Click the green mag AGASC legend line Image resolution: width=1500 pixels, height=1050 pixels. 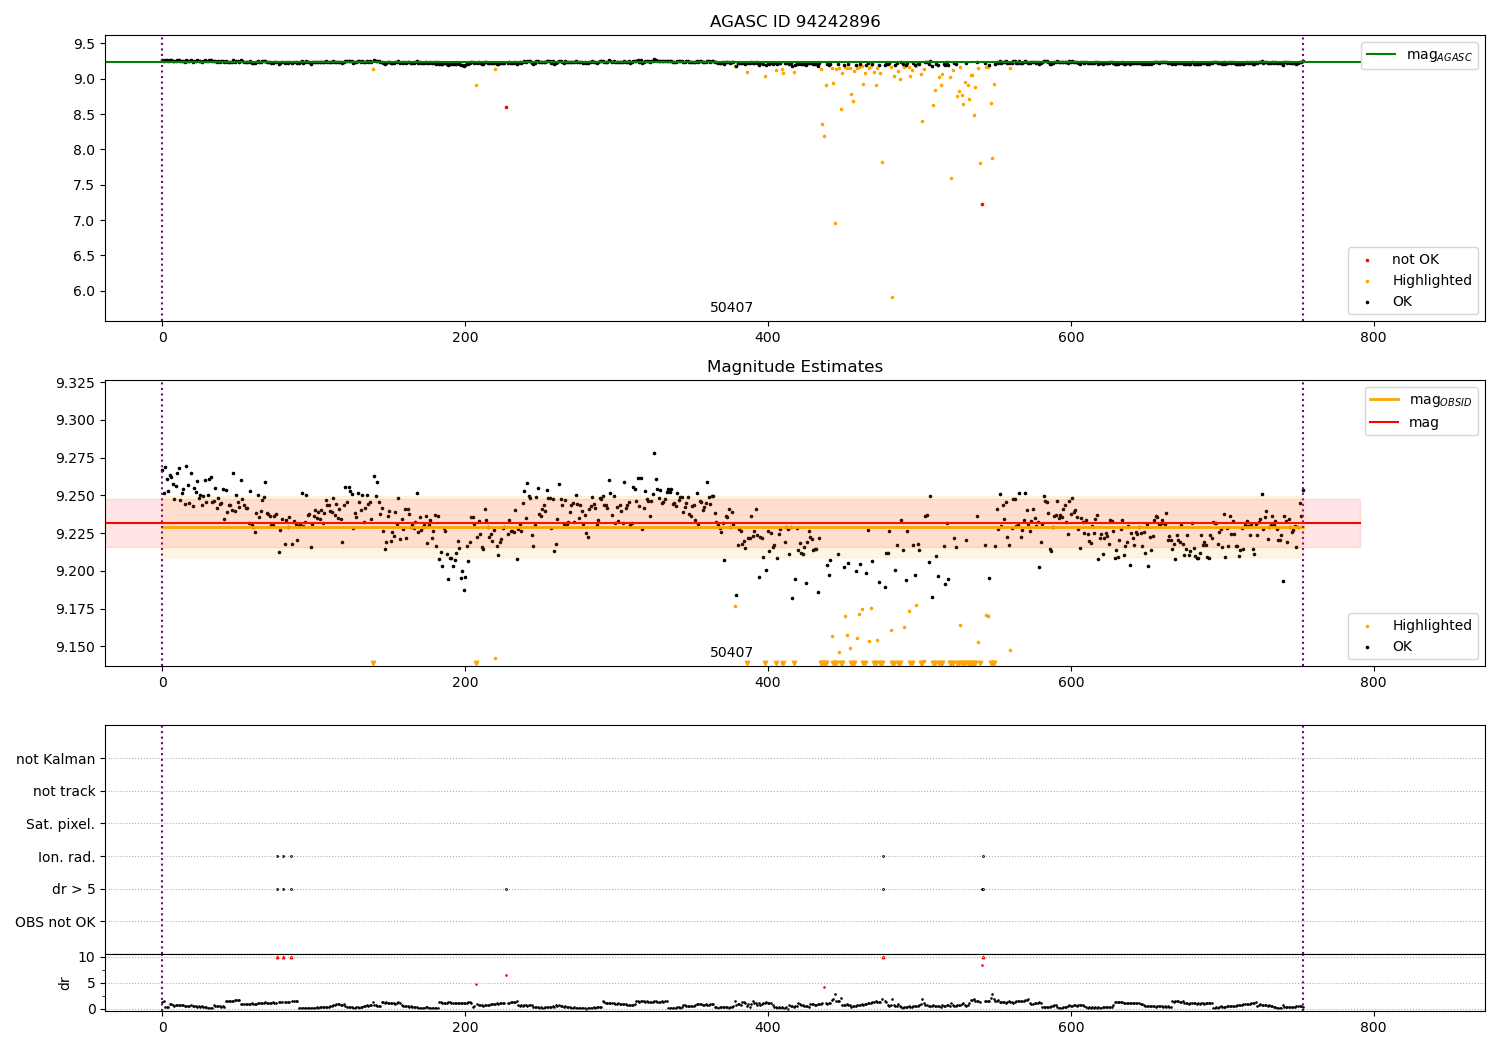[1381, 55]
